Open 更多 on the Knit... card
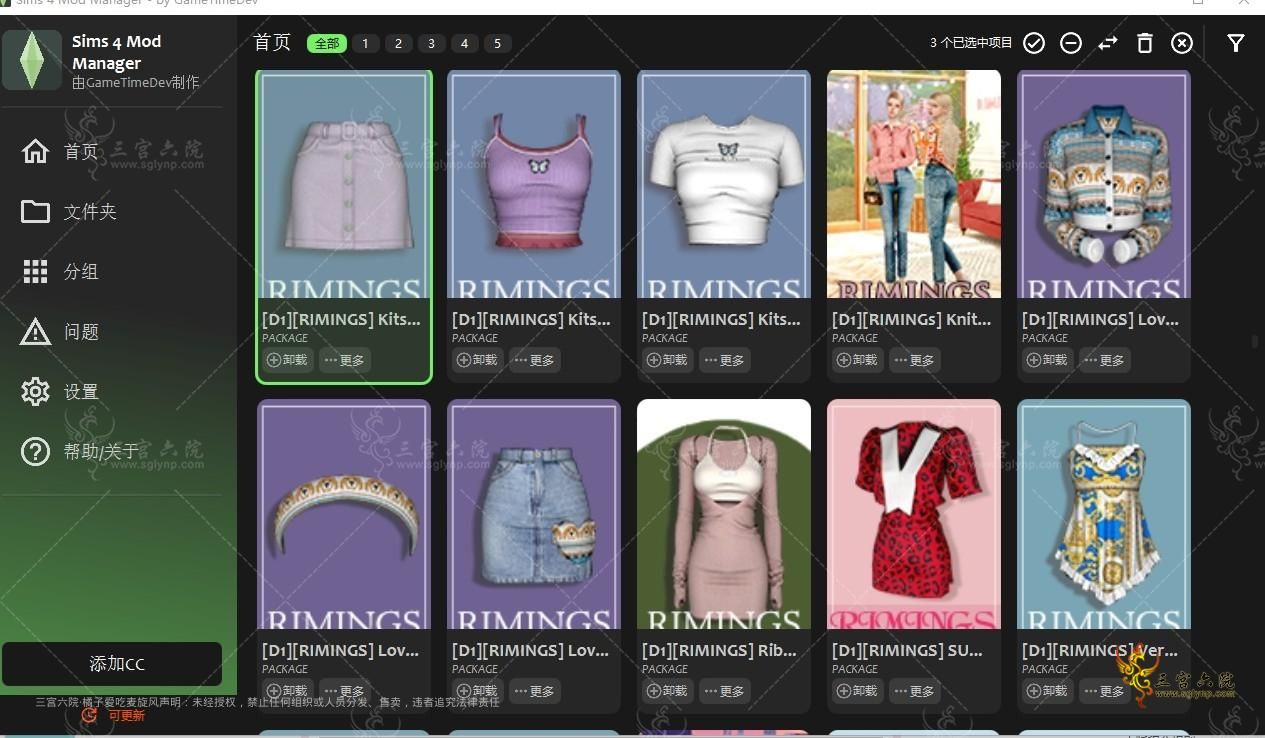Screen dimensions: 1265x738 (x=915, y=360)
